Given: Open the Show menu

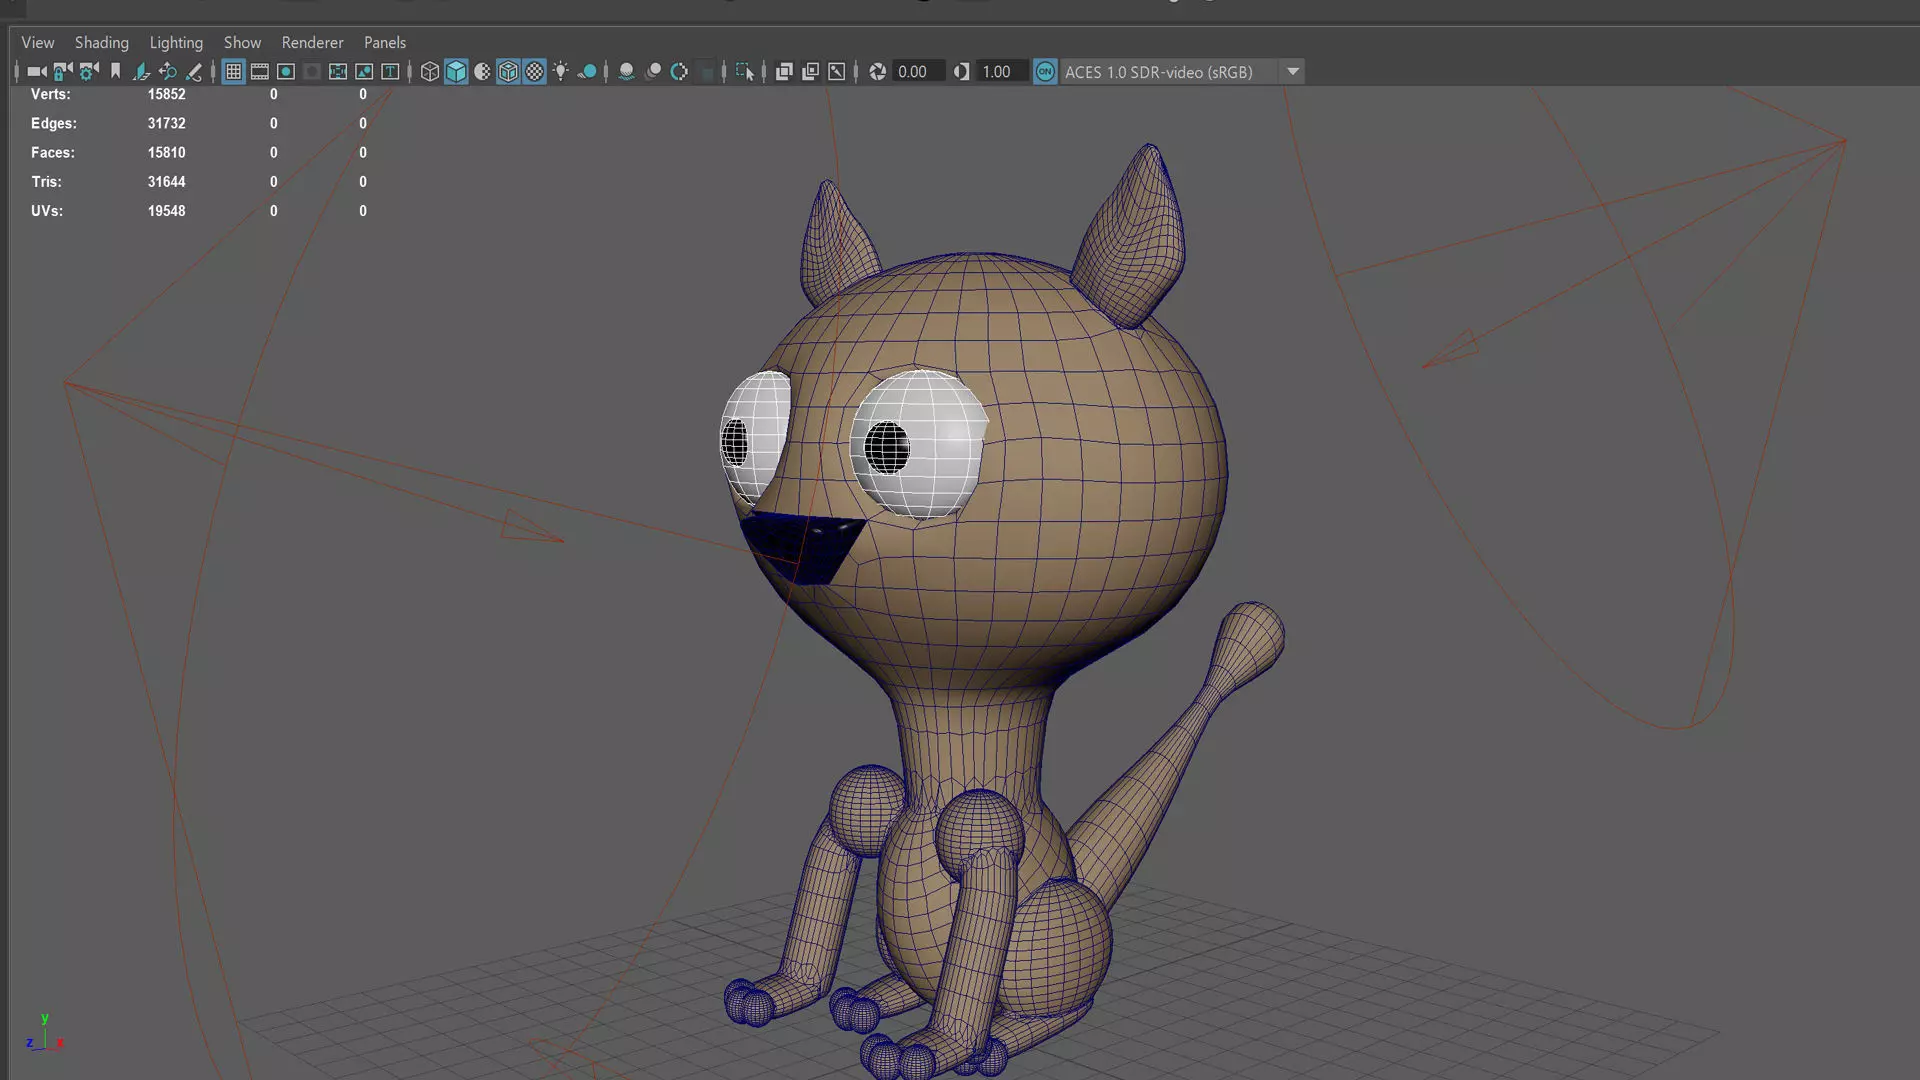Looking at the screenshot, I should [242, 43].
